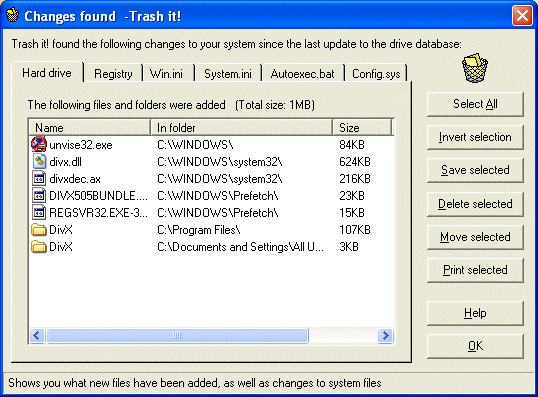
Task: Click the Delete selected button
Action: point(475,204)
